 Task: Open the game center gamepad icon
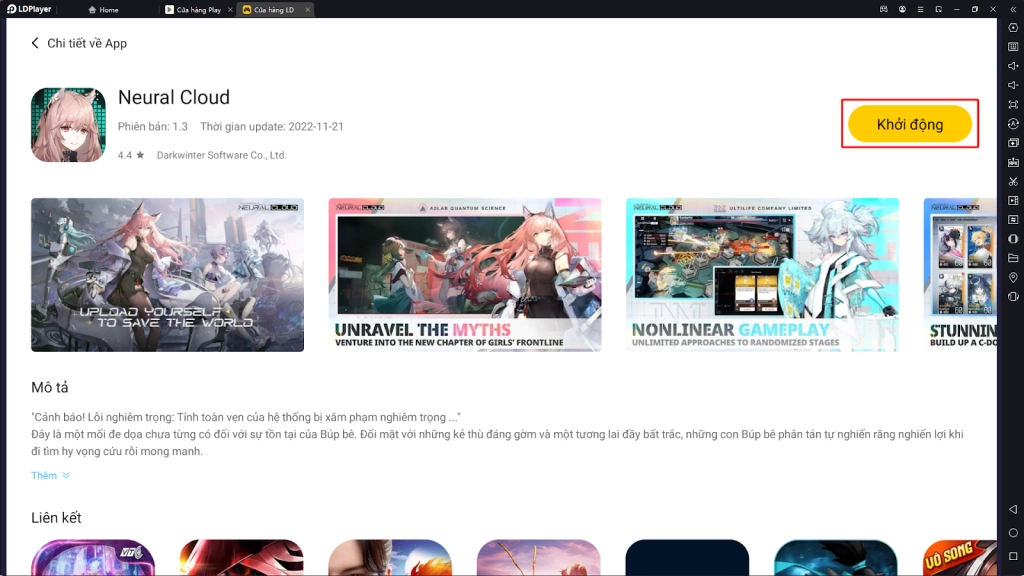coord(884,8)
